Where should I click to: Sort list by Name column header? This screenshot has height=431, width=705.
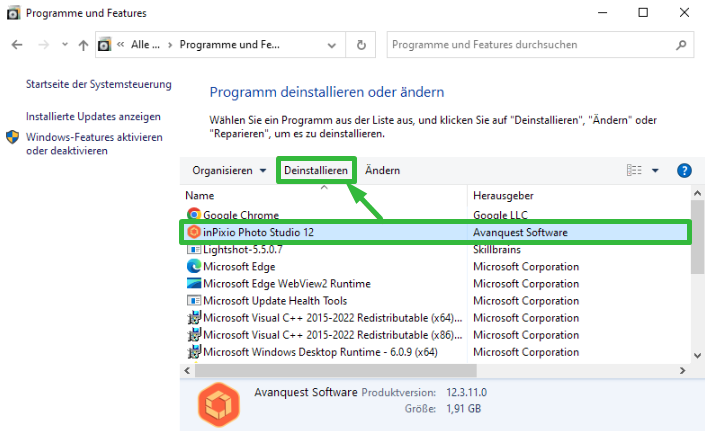point(200,196)
